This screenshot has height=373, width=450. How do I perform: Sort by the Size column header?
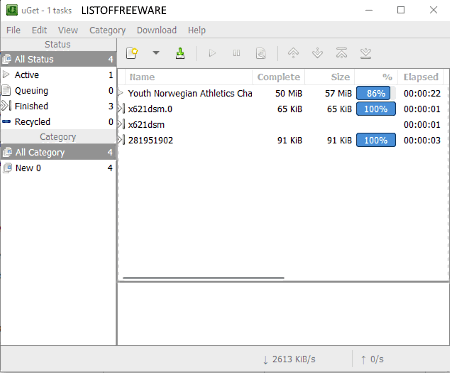(330, 77)
